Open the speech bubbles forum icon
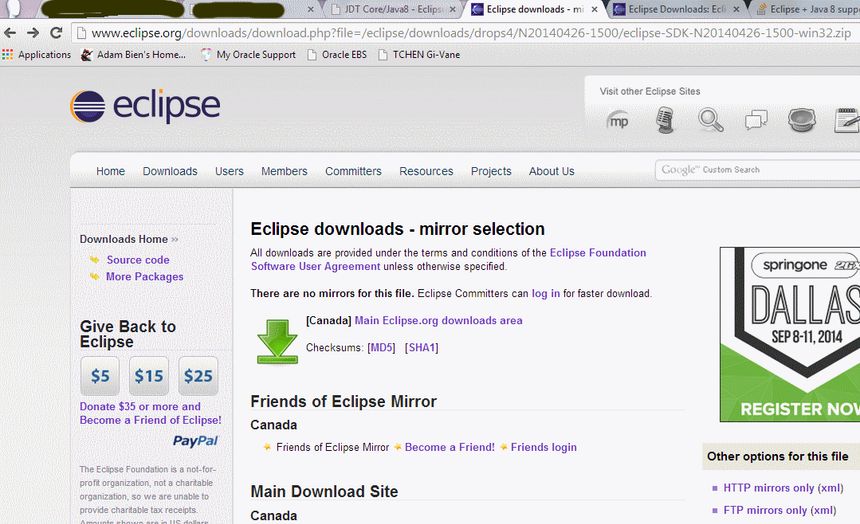Image resolution: width=860 pixels, height=524 pixels. (x=756, y=121)
